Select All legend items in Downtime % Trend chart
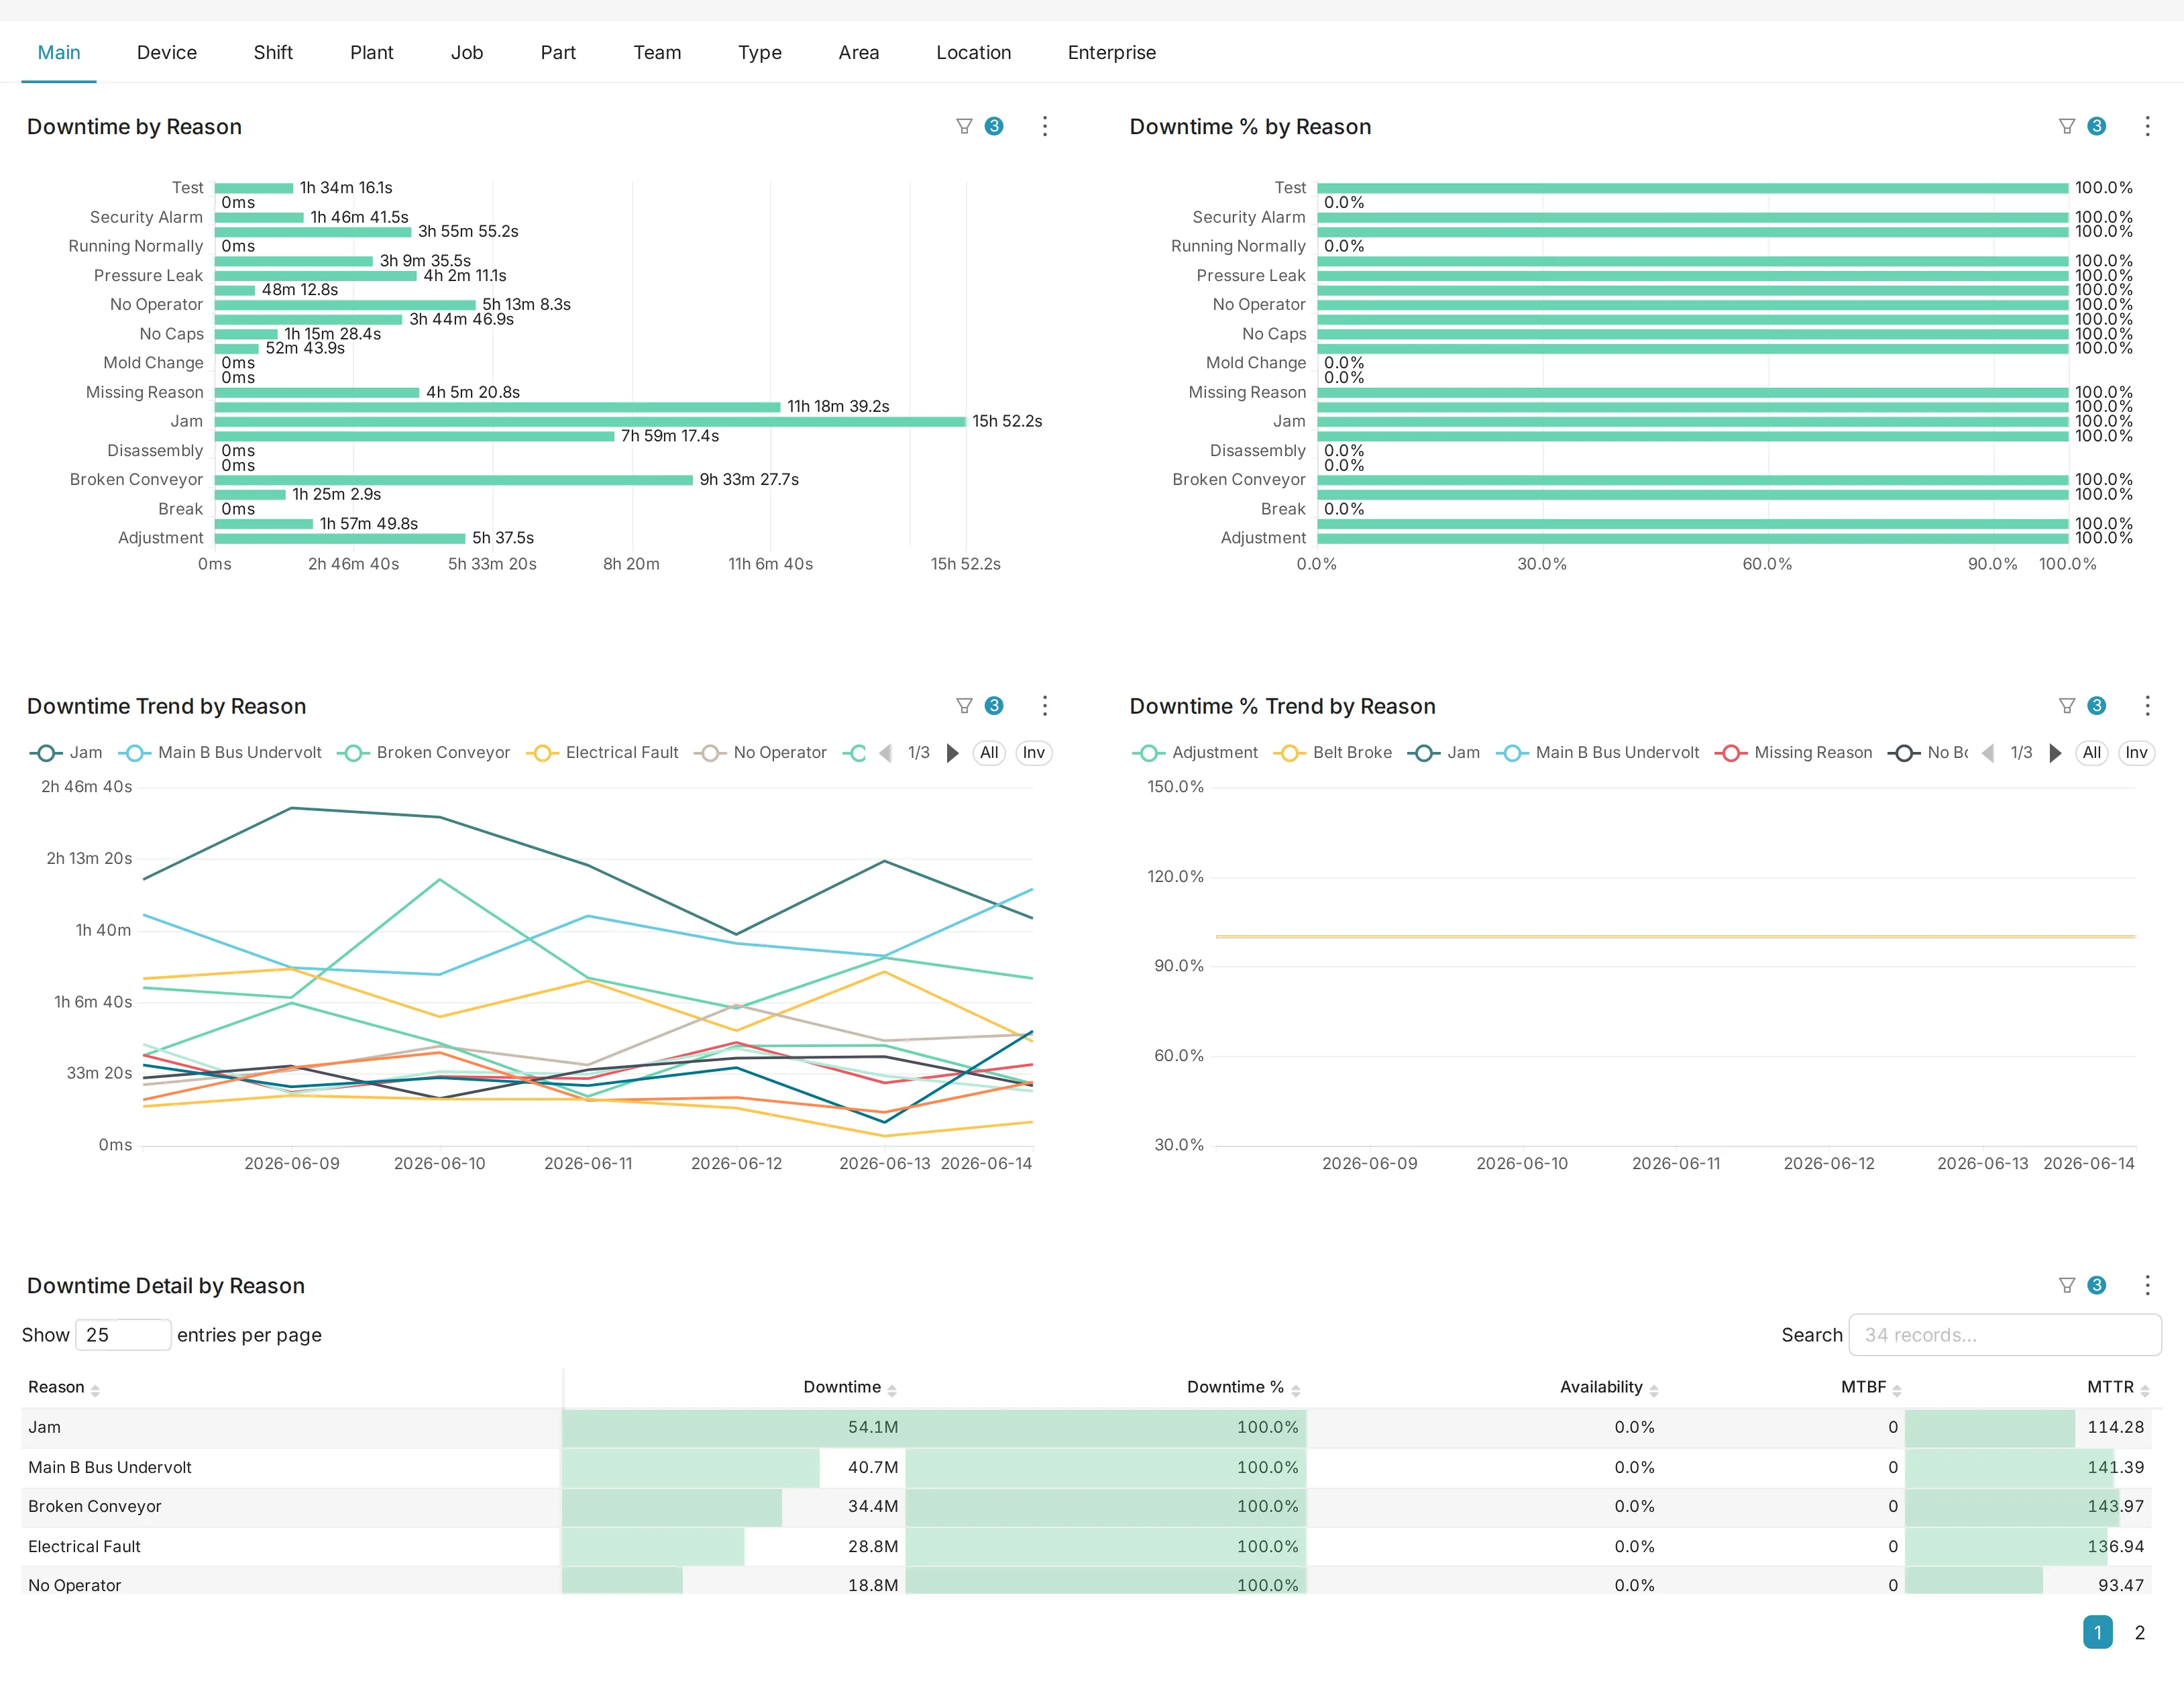The height and width of the screenshot is (1693, 2184). (x=2092, y=753)
